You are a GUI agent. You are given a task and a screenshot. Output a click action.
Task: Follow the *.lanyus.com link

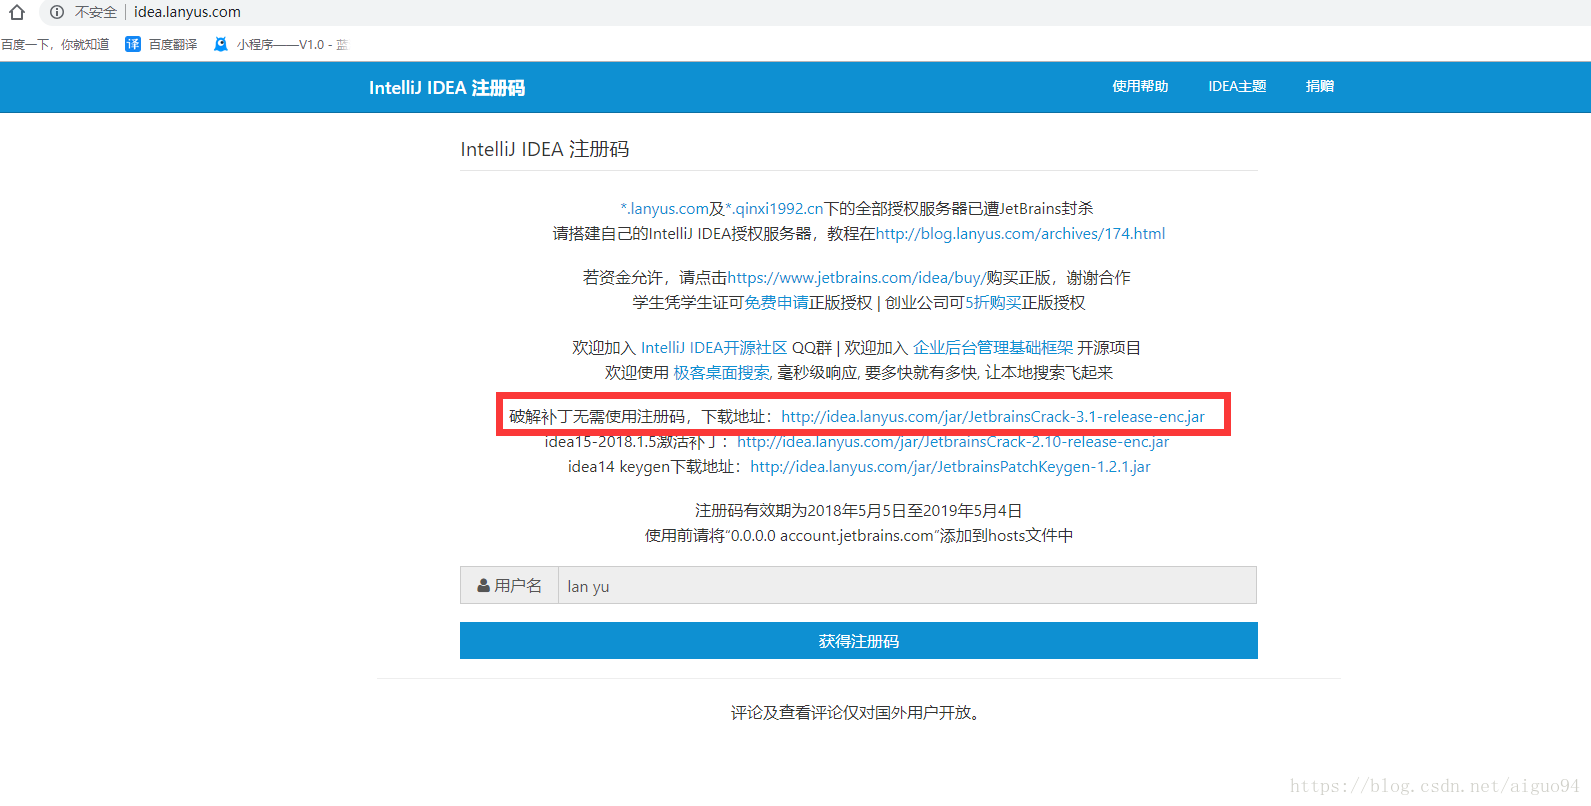(x=664, y=208)
